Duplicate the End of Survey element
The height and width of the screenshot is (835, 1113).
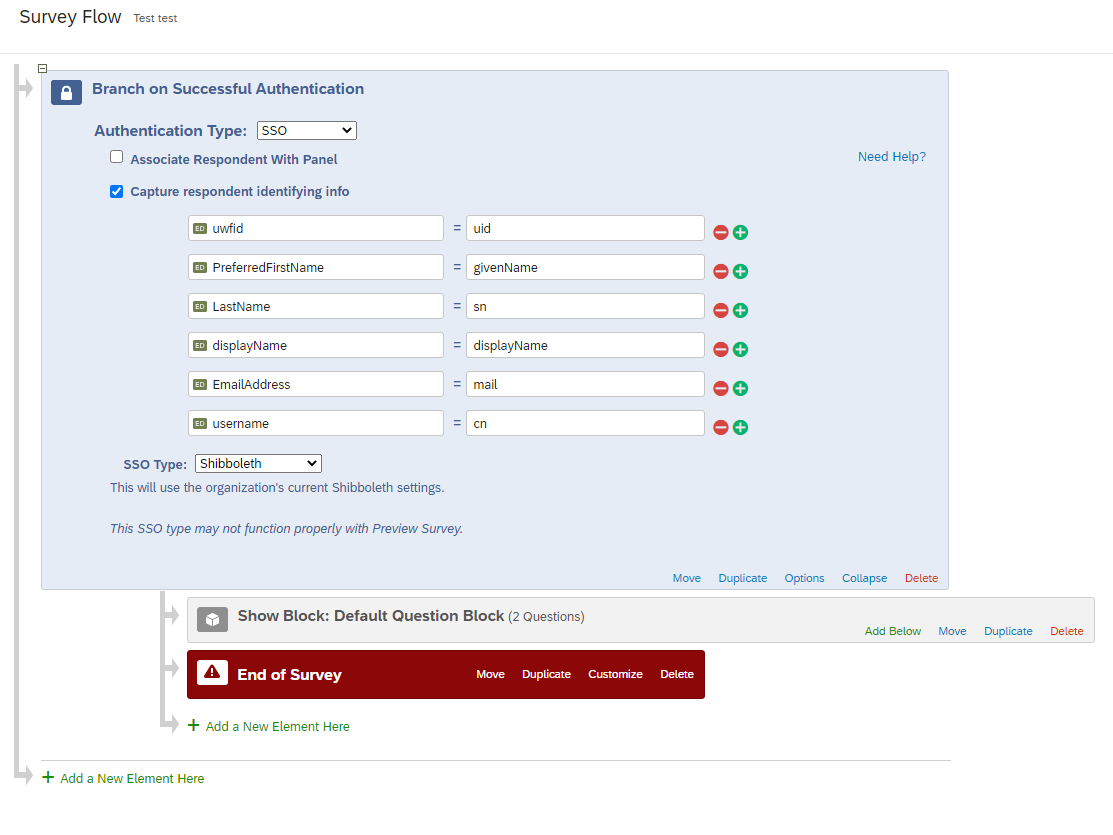(x=546, y=675)
